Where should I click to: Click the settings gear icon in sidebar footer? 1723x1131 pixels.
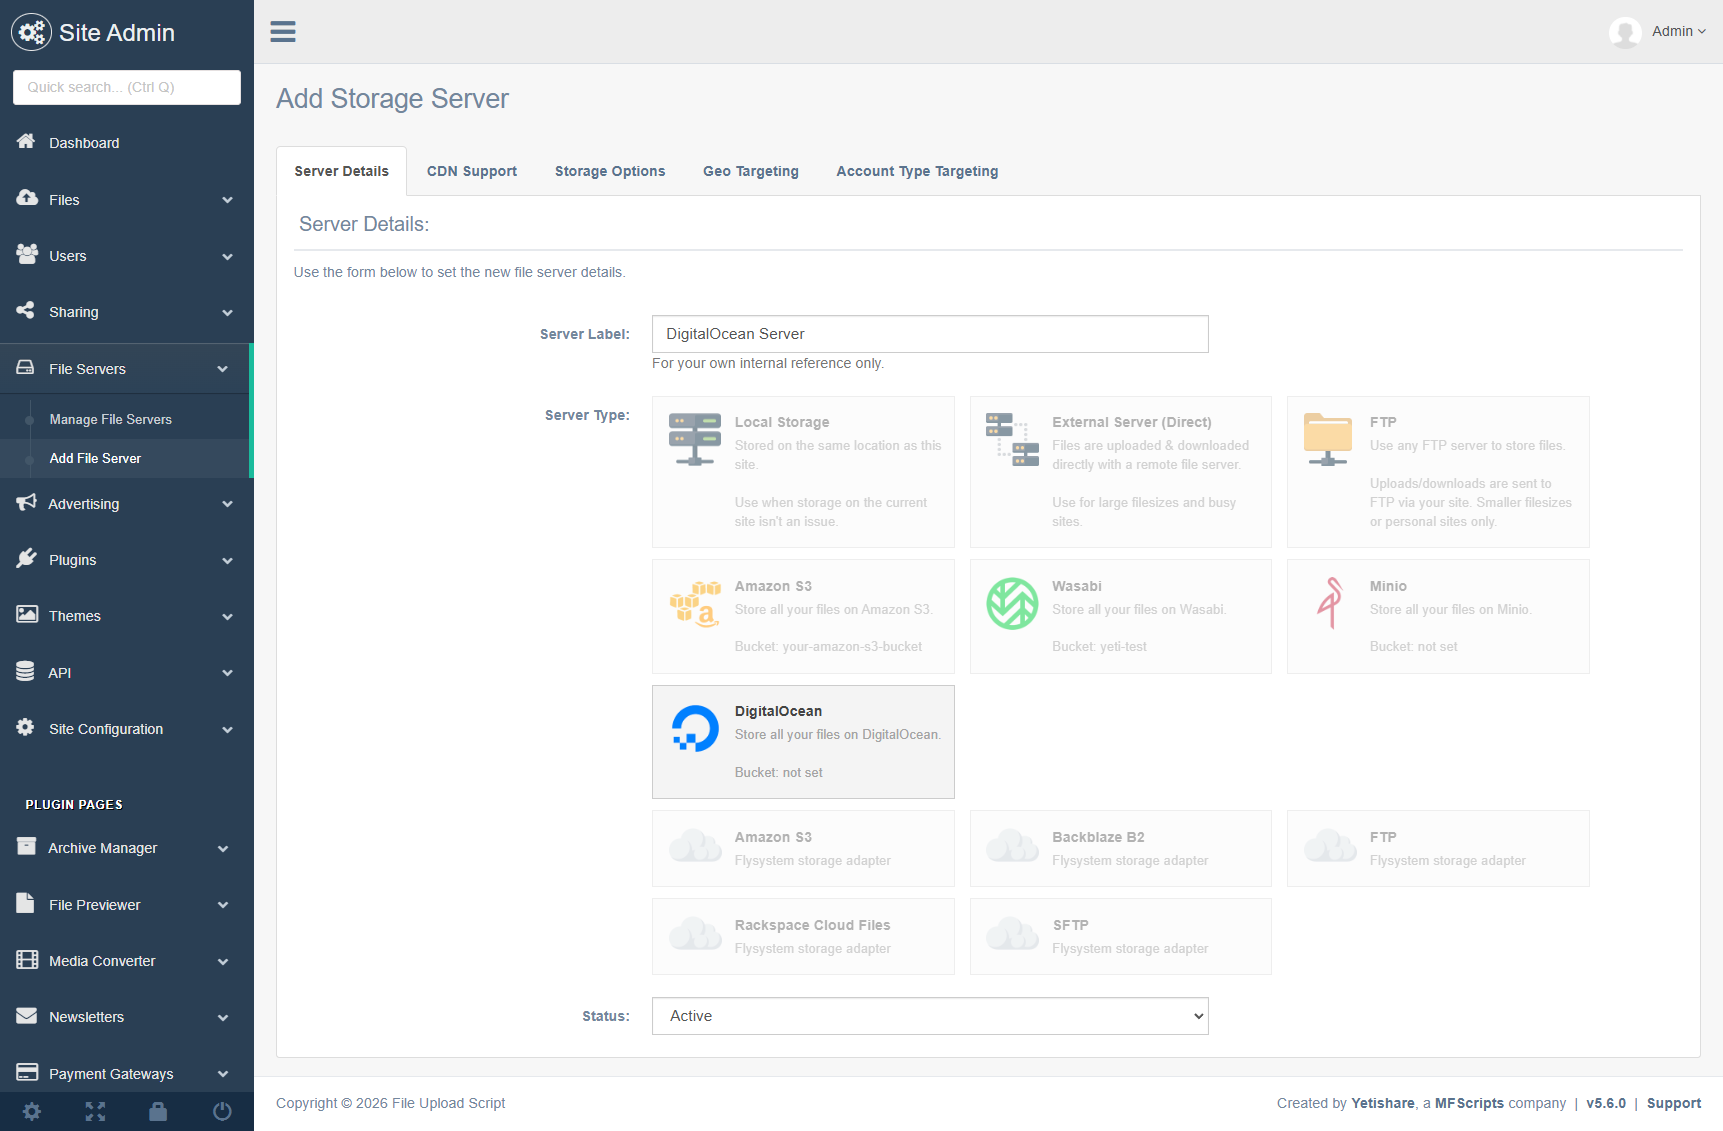(32, 1111)
